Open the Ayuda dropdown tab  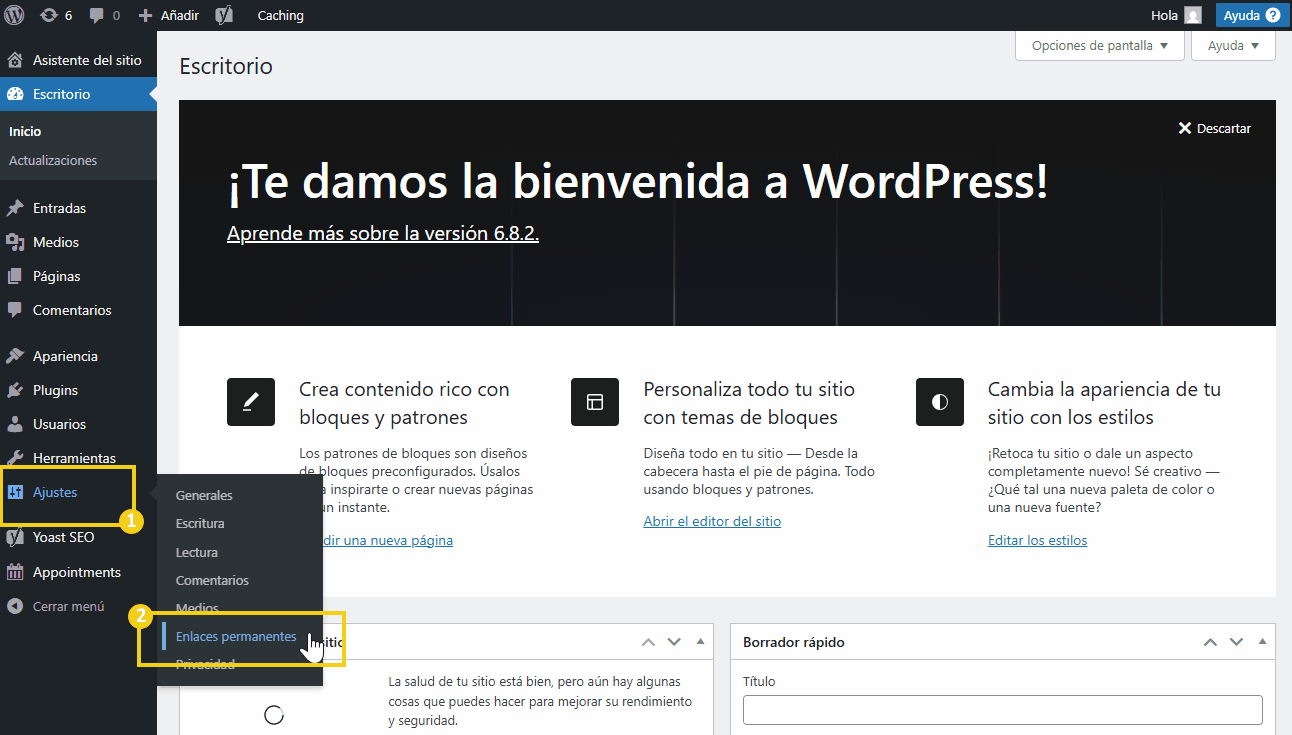click(1233, 46)
